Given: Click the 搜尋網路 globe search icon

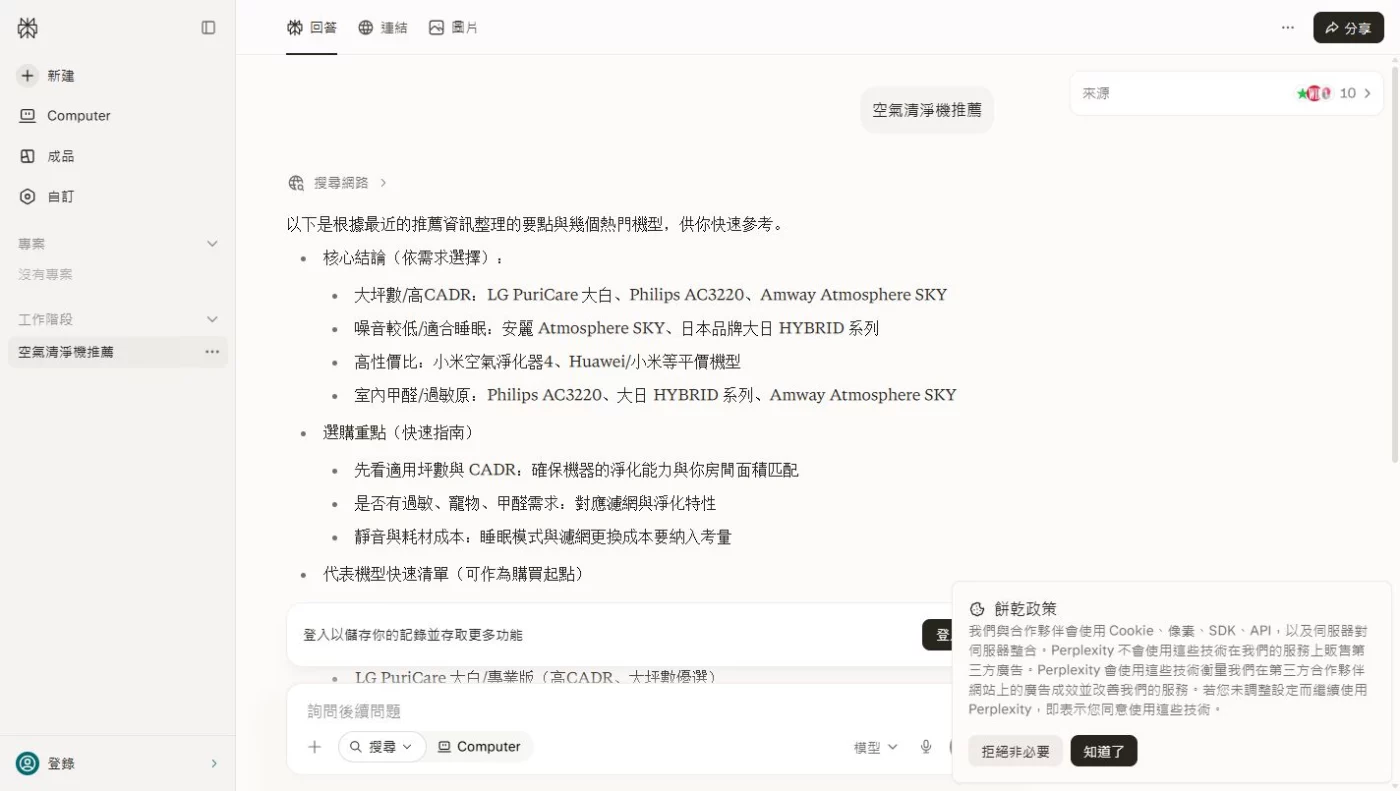Looking at the screenshot, I should click(296, 183).
